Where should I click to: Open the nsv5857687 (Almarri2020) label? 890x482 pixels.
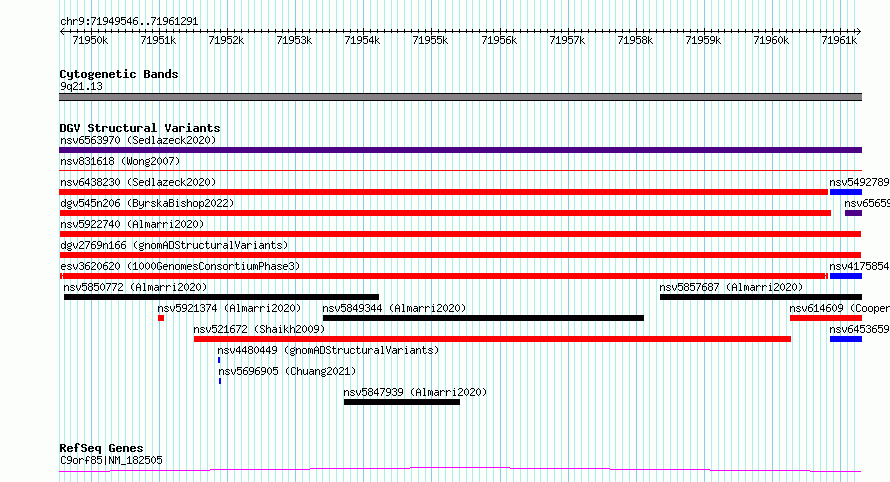coord(731,287)
